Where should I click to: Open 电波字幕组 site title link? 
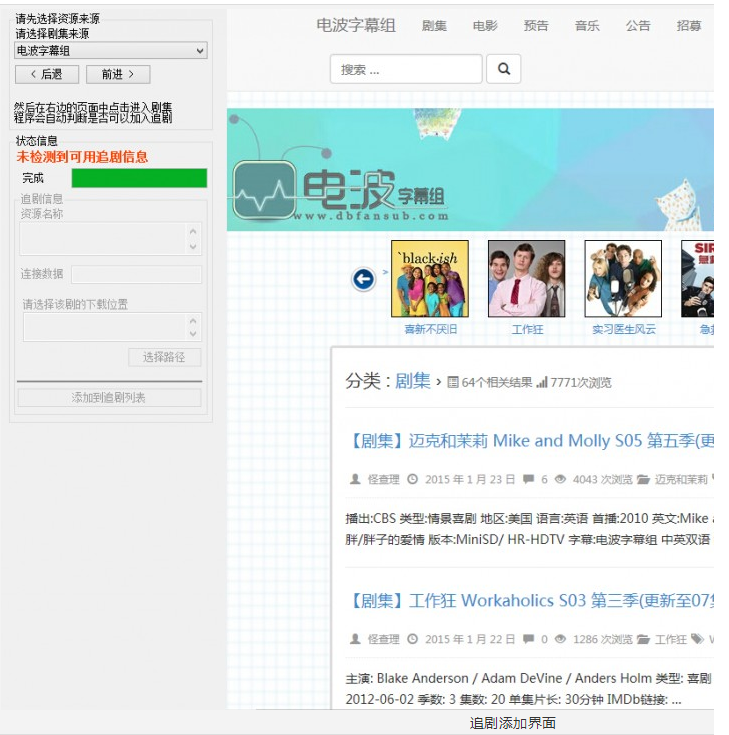tap(356, 25)
